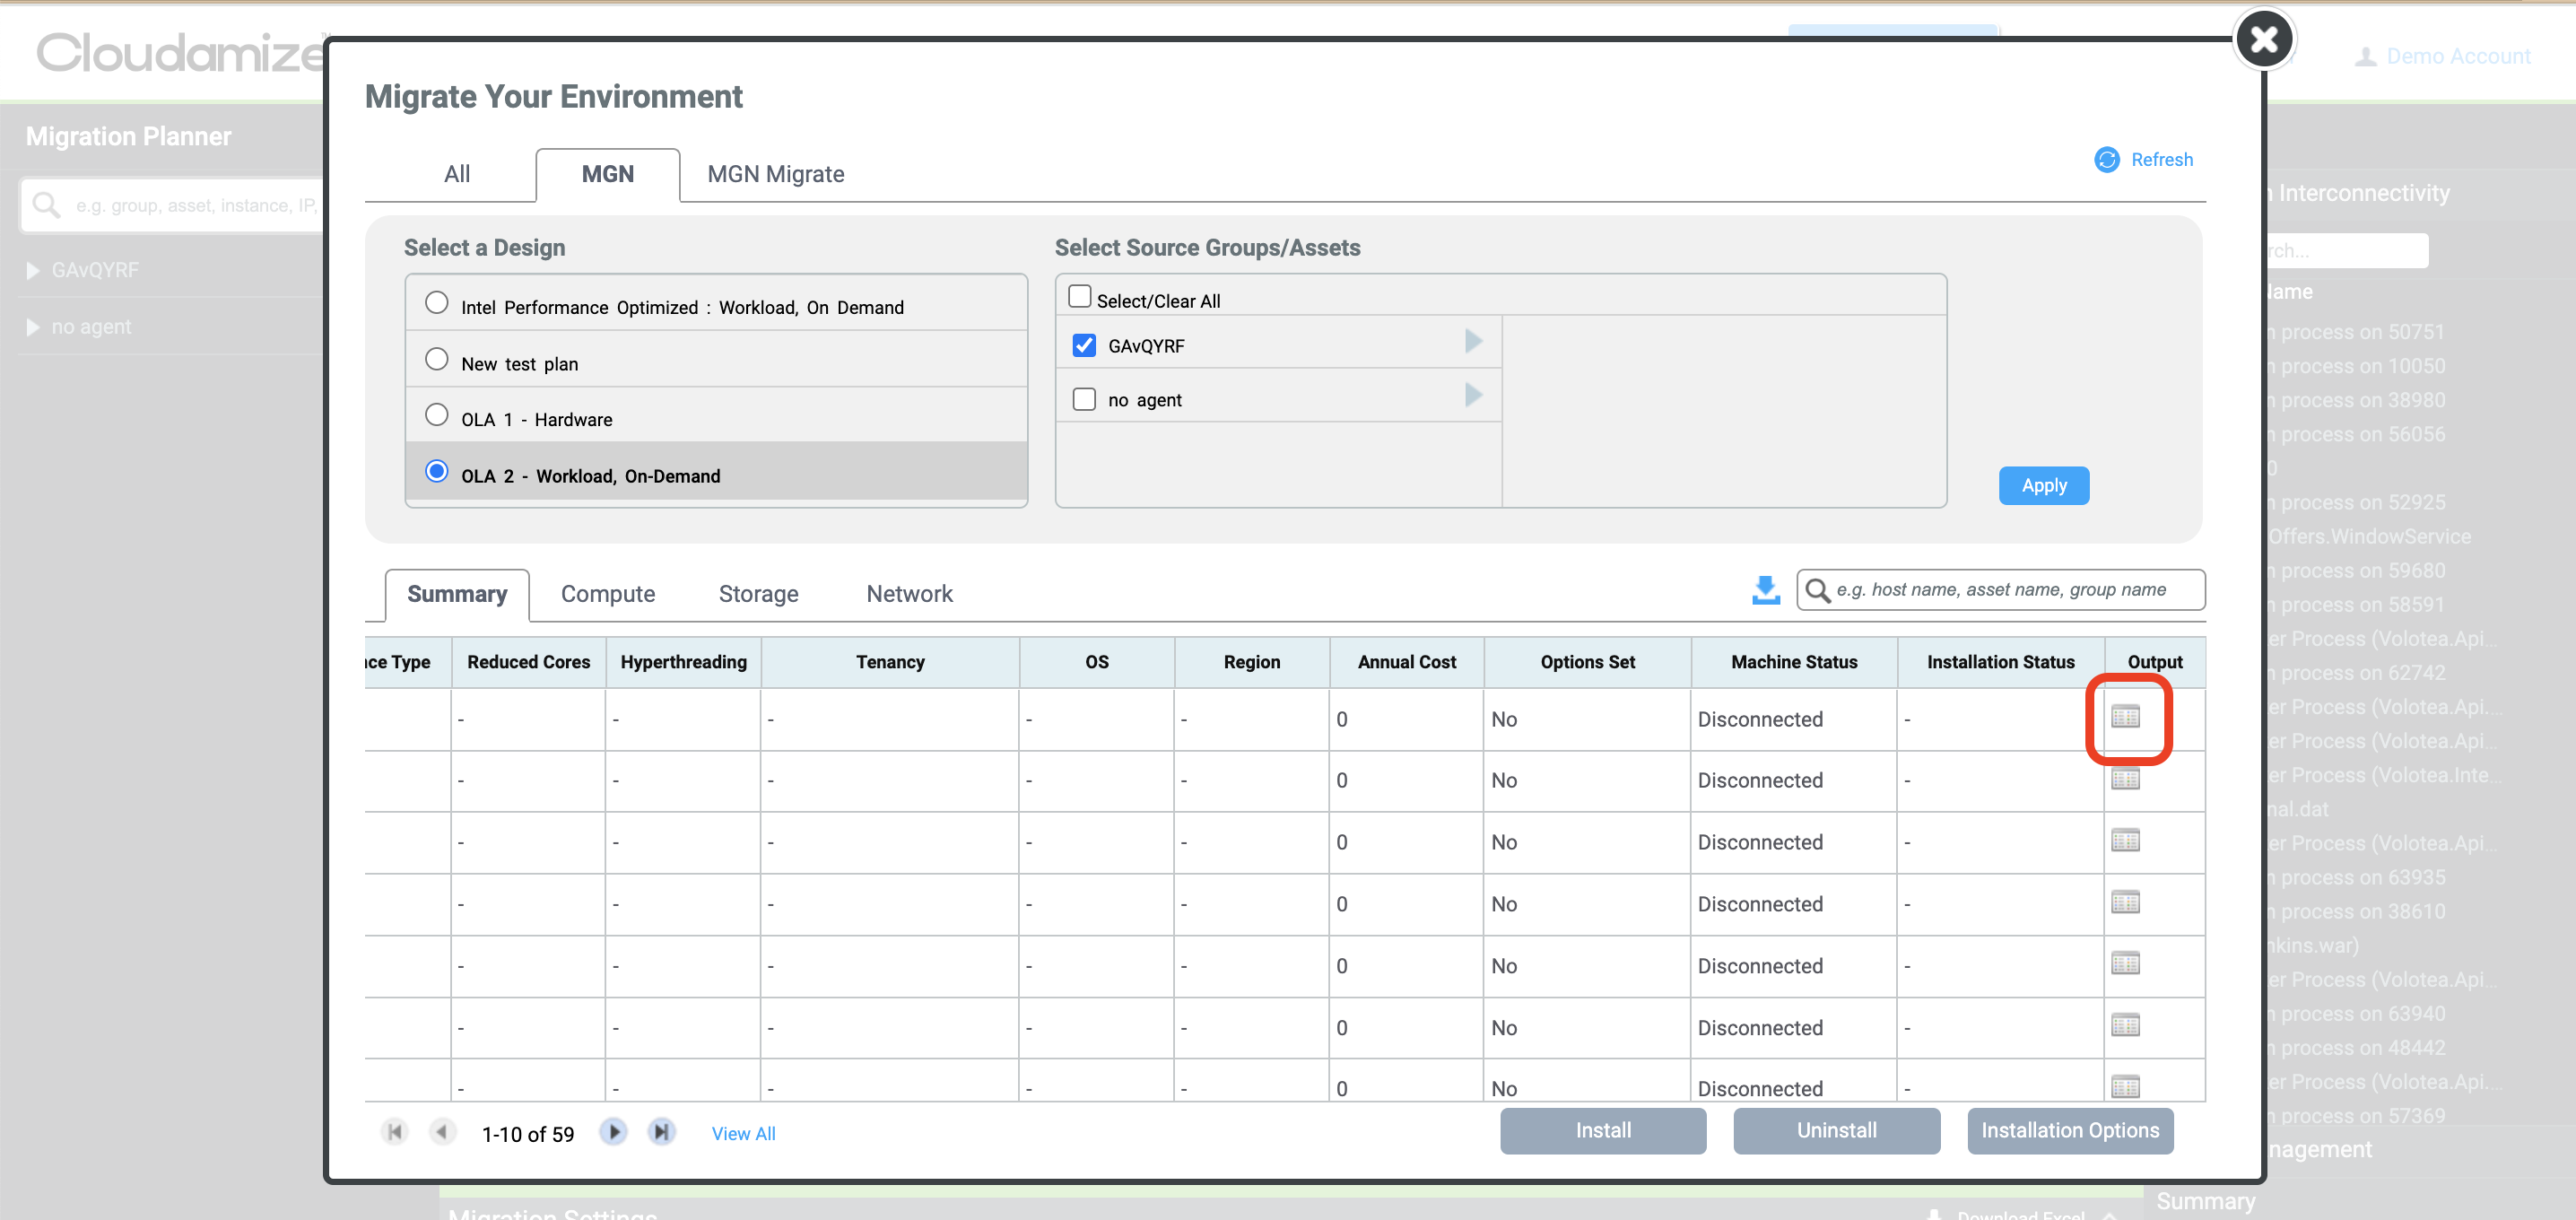Sort by the Options Set column header
Viewport: 2576px width, 1220px height.
coord(1587,662)
